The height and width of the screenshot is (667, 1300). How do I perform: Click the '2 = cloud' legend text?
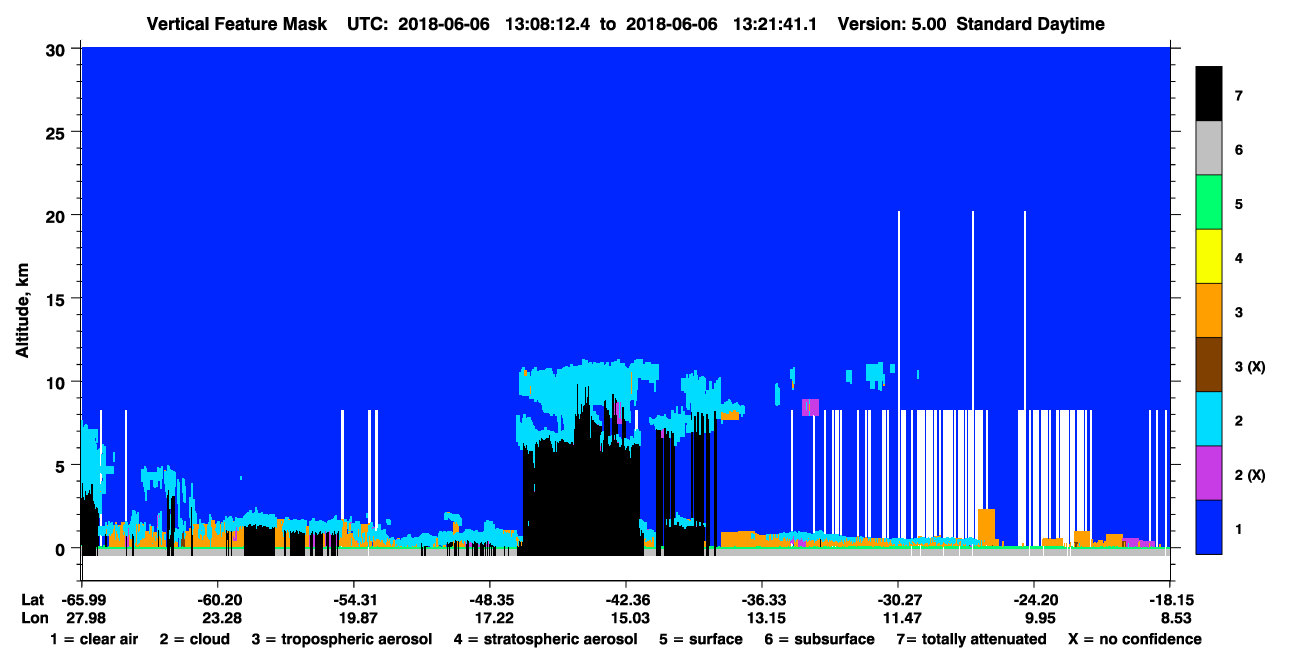[x=194, y=639]
